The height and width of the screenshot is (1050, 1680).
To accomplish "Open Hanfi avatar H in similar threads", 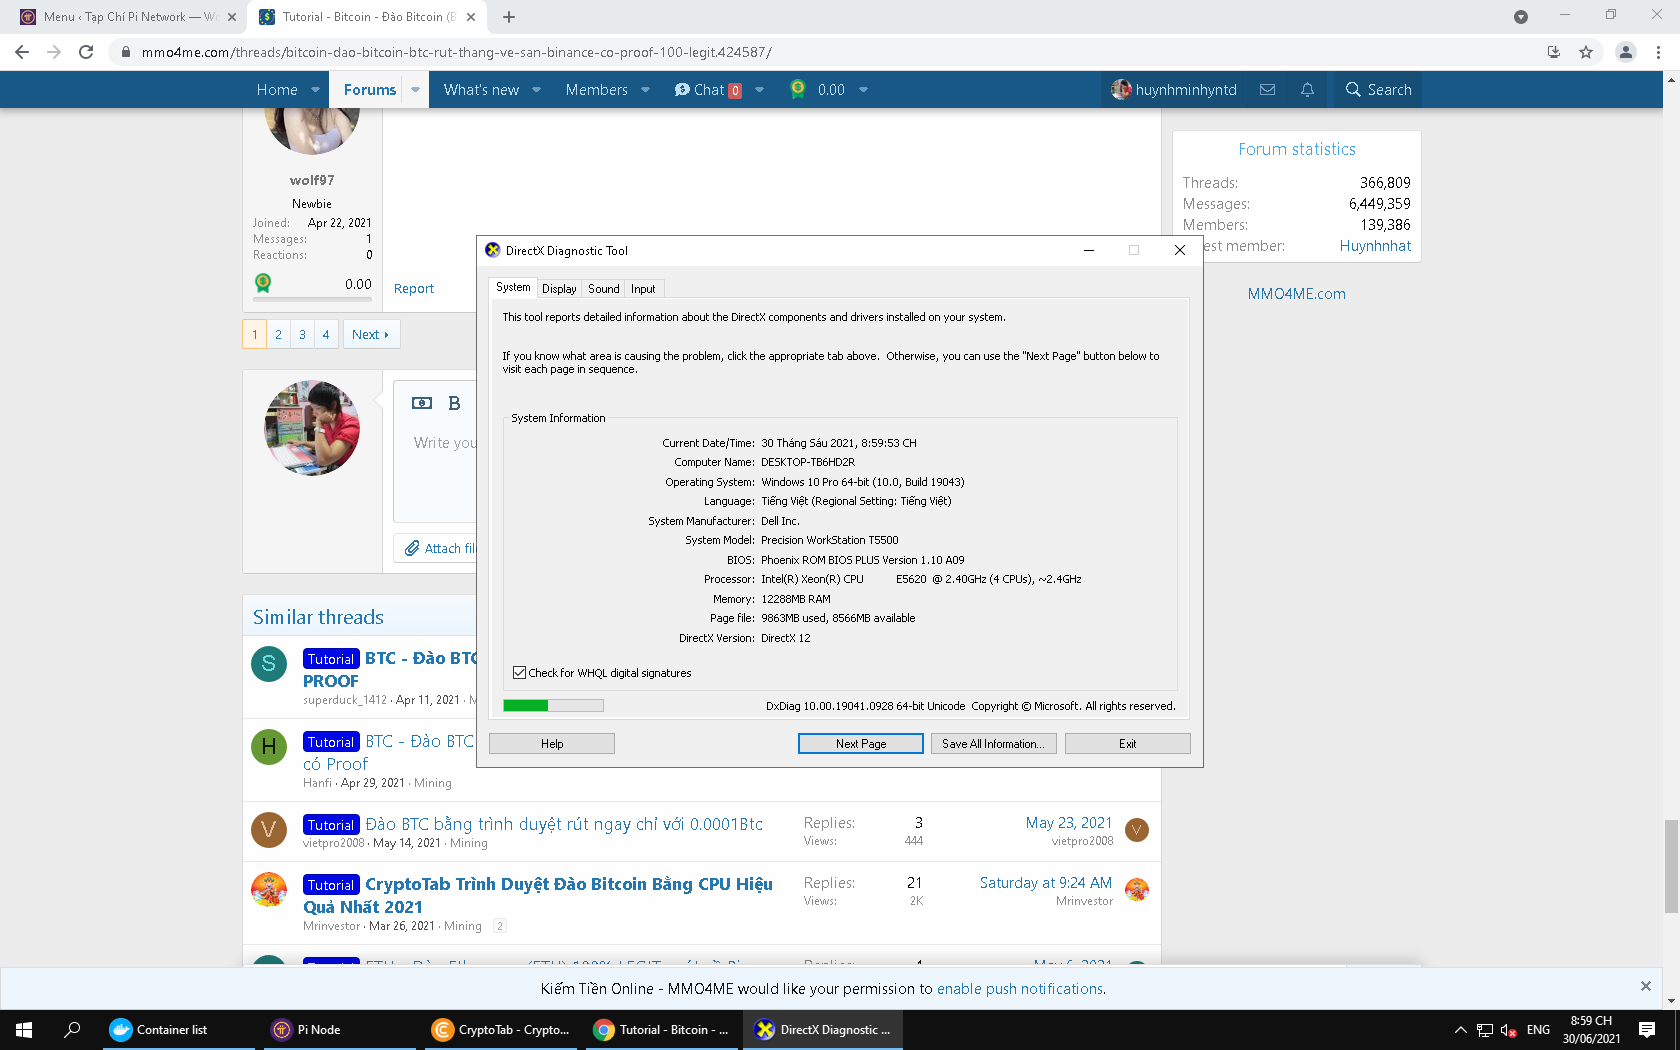I will [x=269, y=746].
